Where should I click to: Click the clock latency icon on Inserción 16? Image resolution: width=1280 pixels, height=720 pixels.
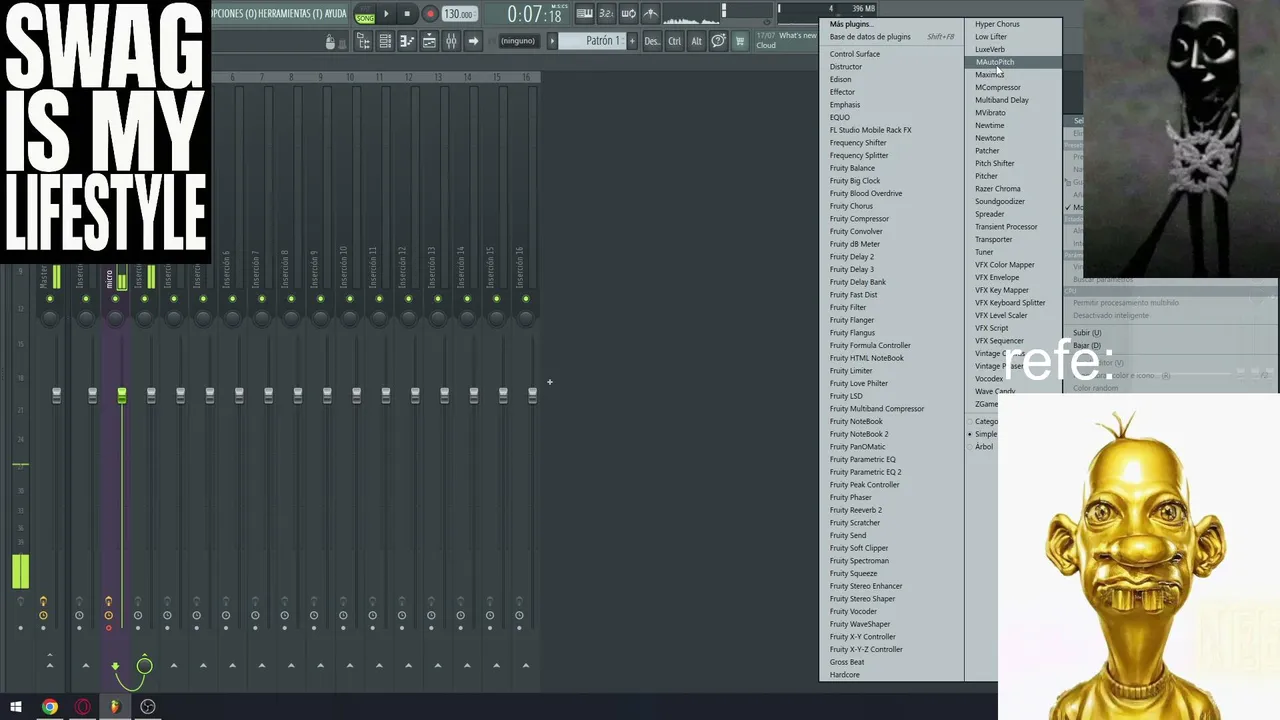(x=519, y=615)
